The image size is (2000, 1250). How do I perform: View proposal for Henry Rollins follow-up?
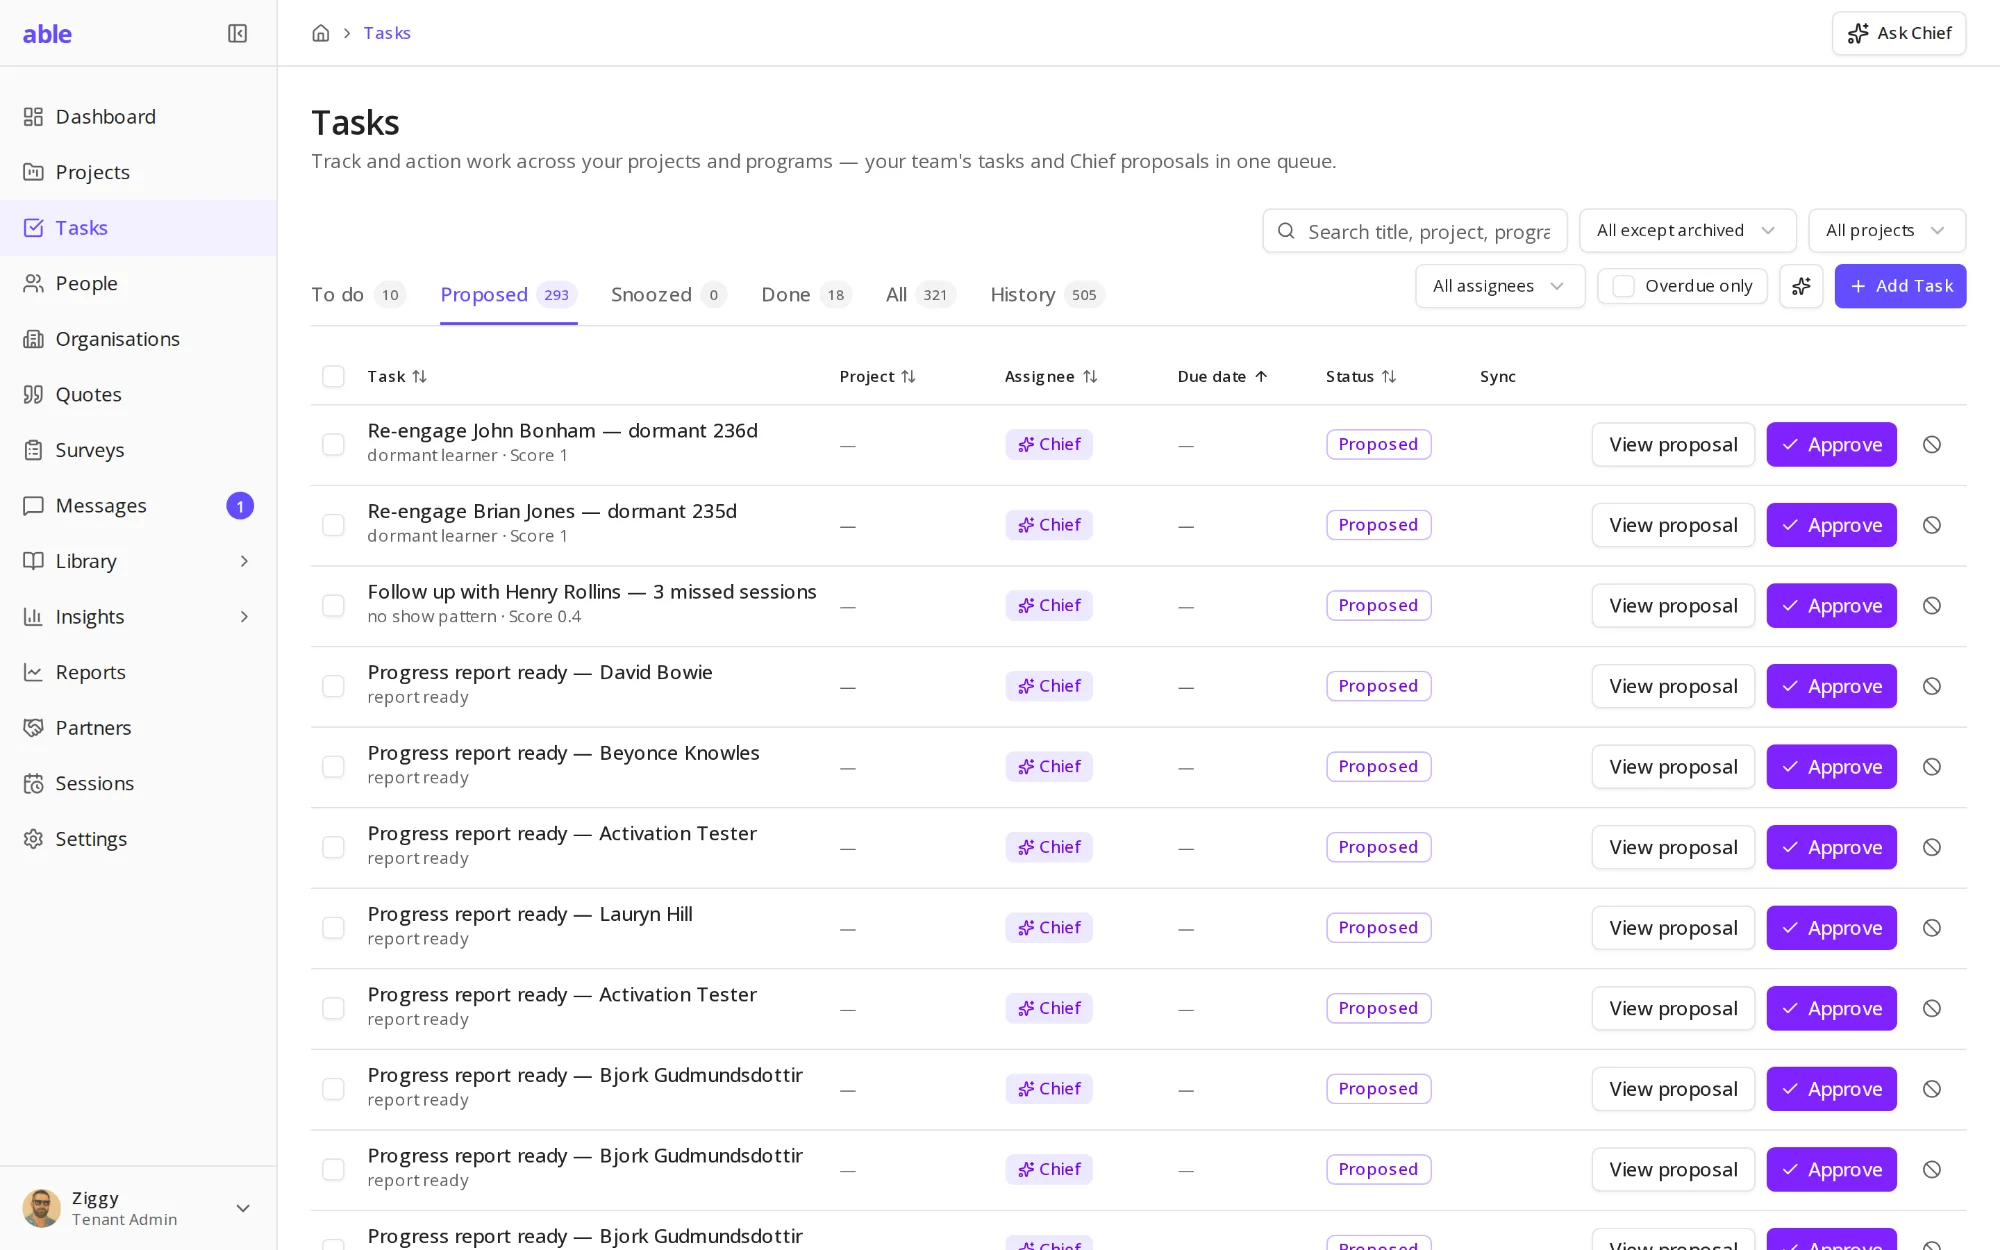pos(1673,606)
